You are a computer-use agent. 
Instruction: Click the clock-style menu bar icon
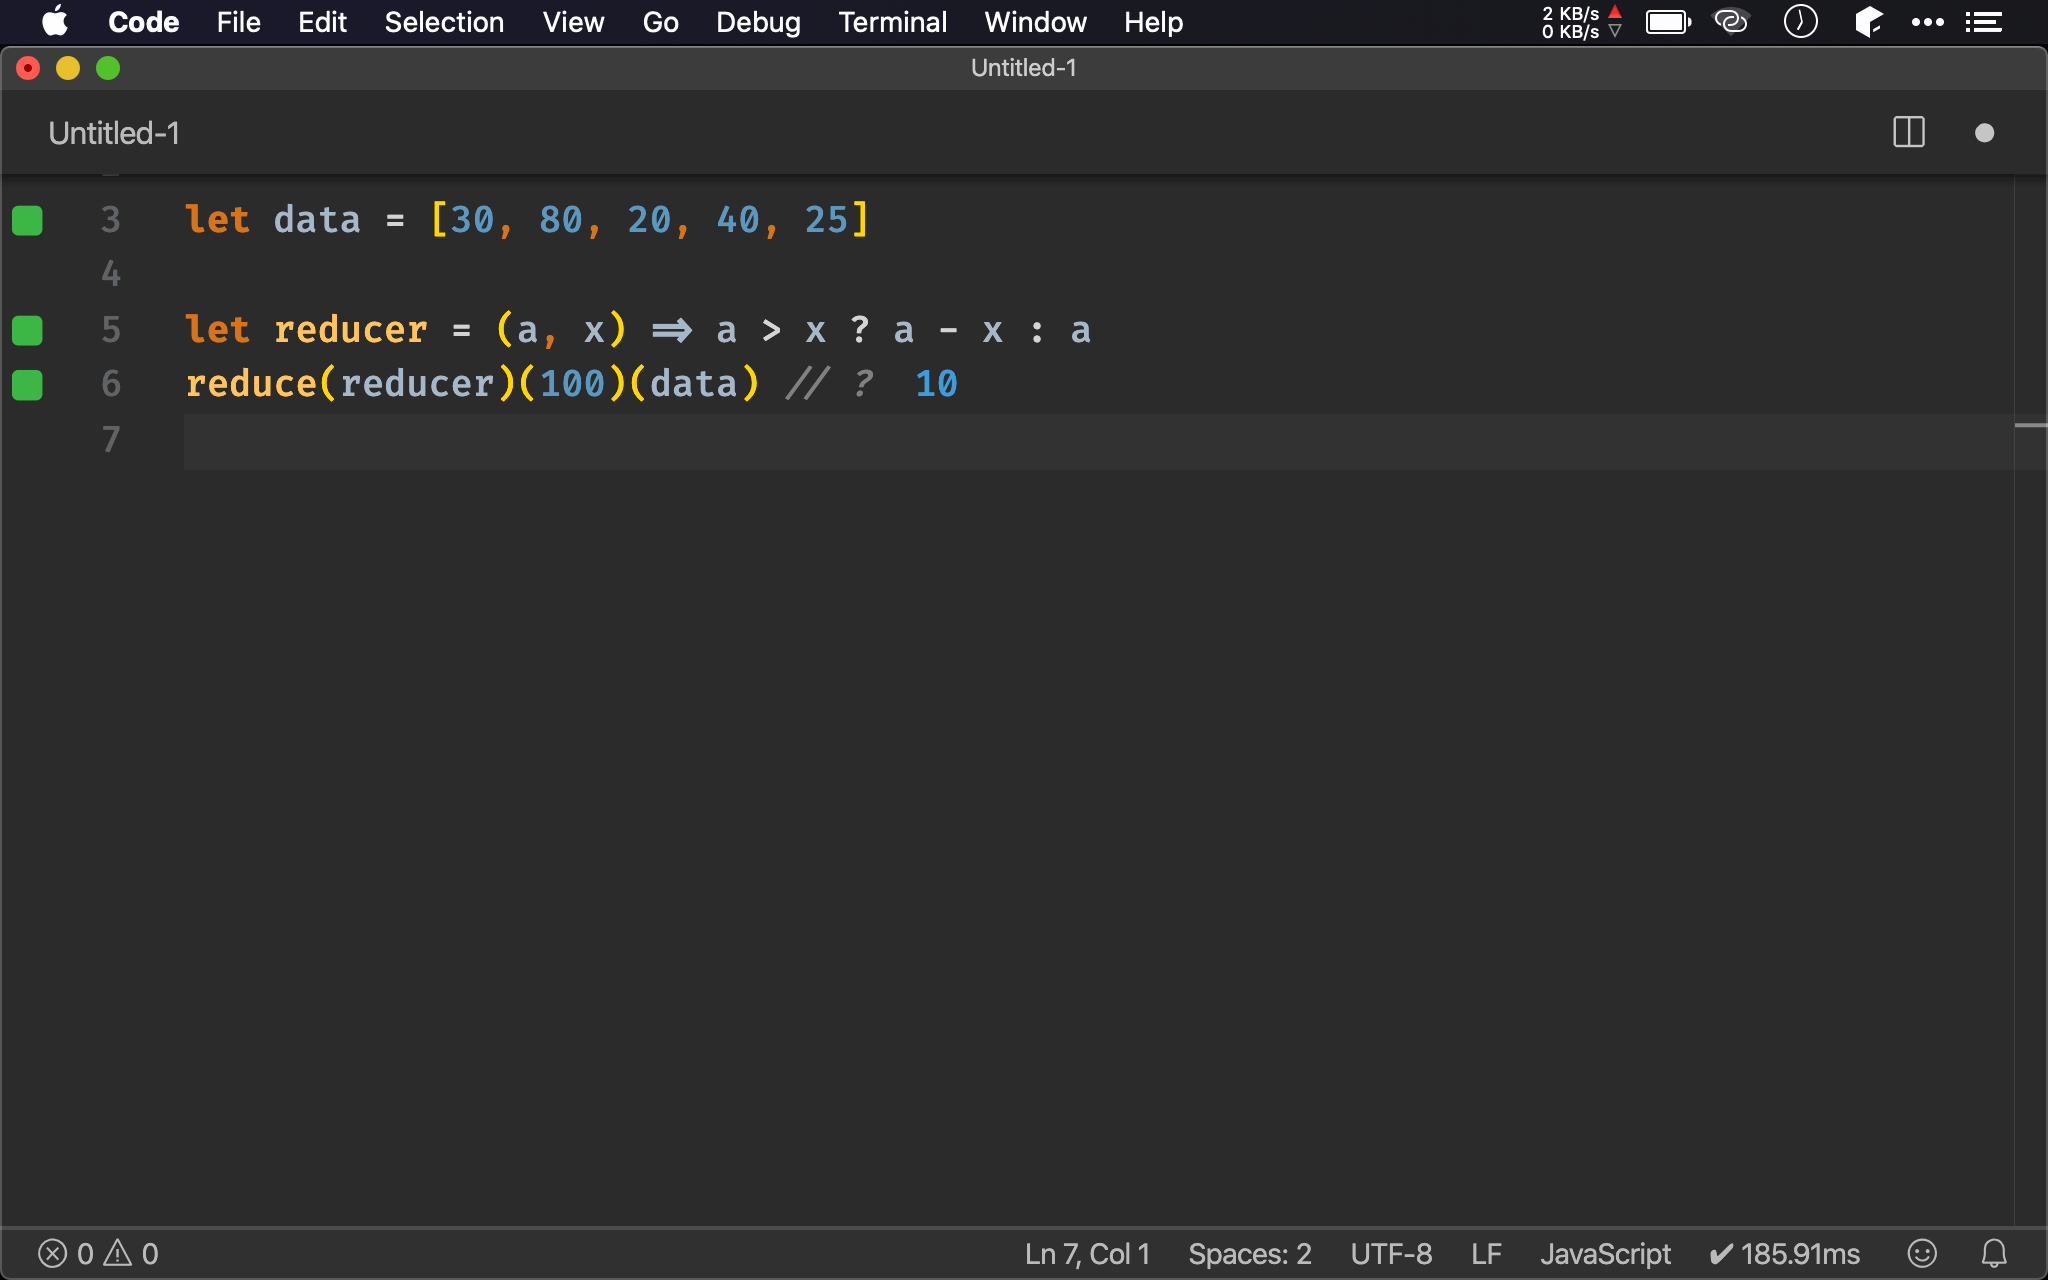coord(1800,21)
